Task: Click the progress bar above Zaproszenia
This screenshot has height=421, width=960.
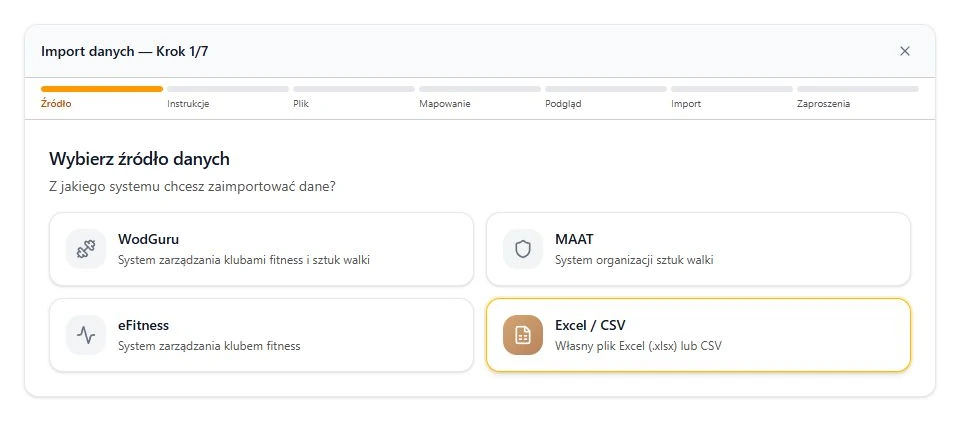Action: coord(858,89)
